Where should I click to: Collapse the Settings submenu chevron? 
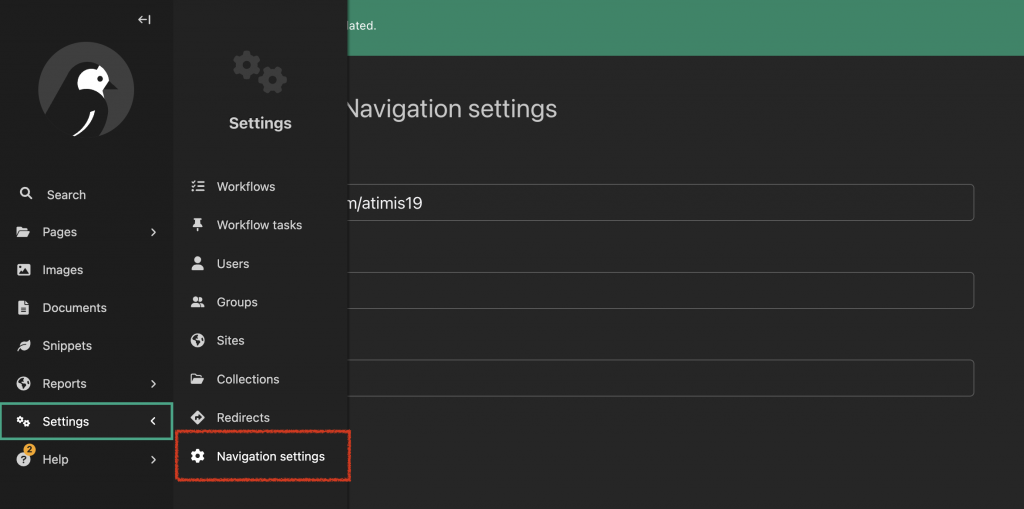[153, 422]
